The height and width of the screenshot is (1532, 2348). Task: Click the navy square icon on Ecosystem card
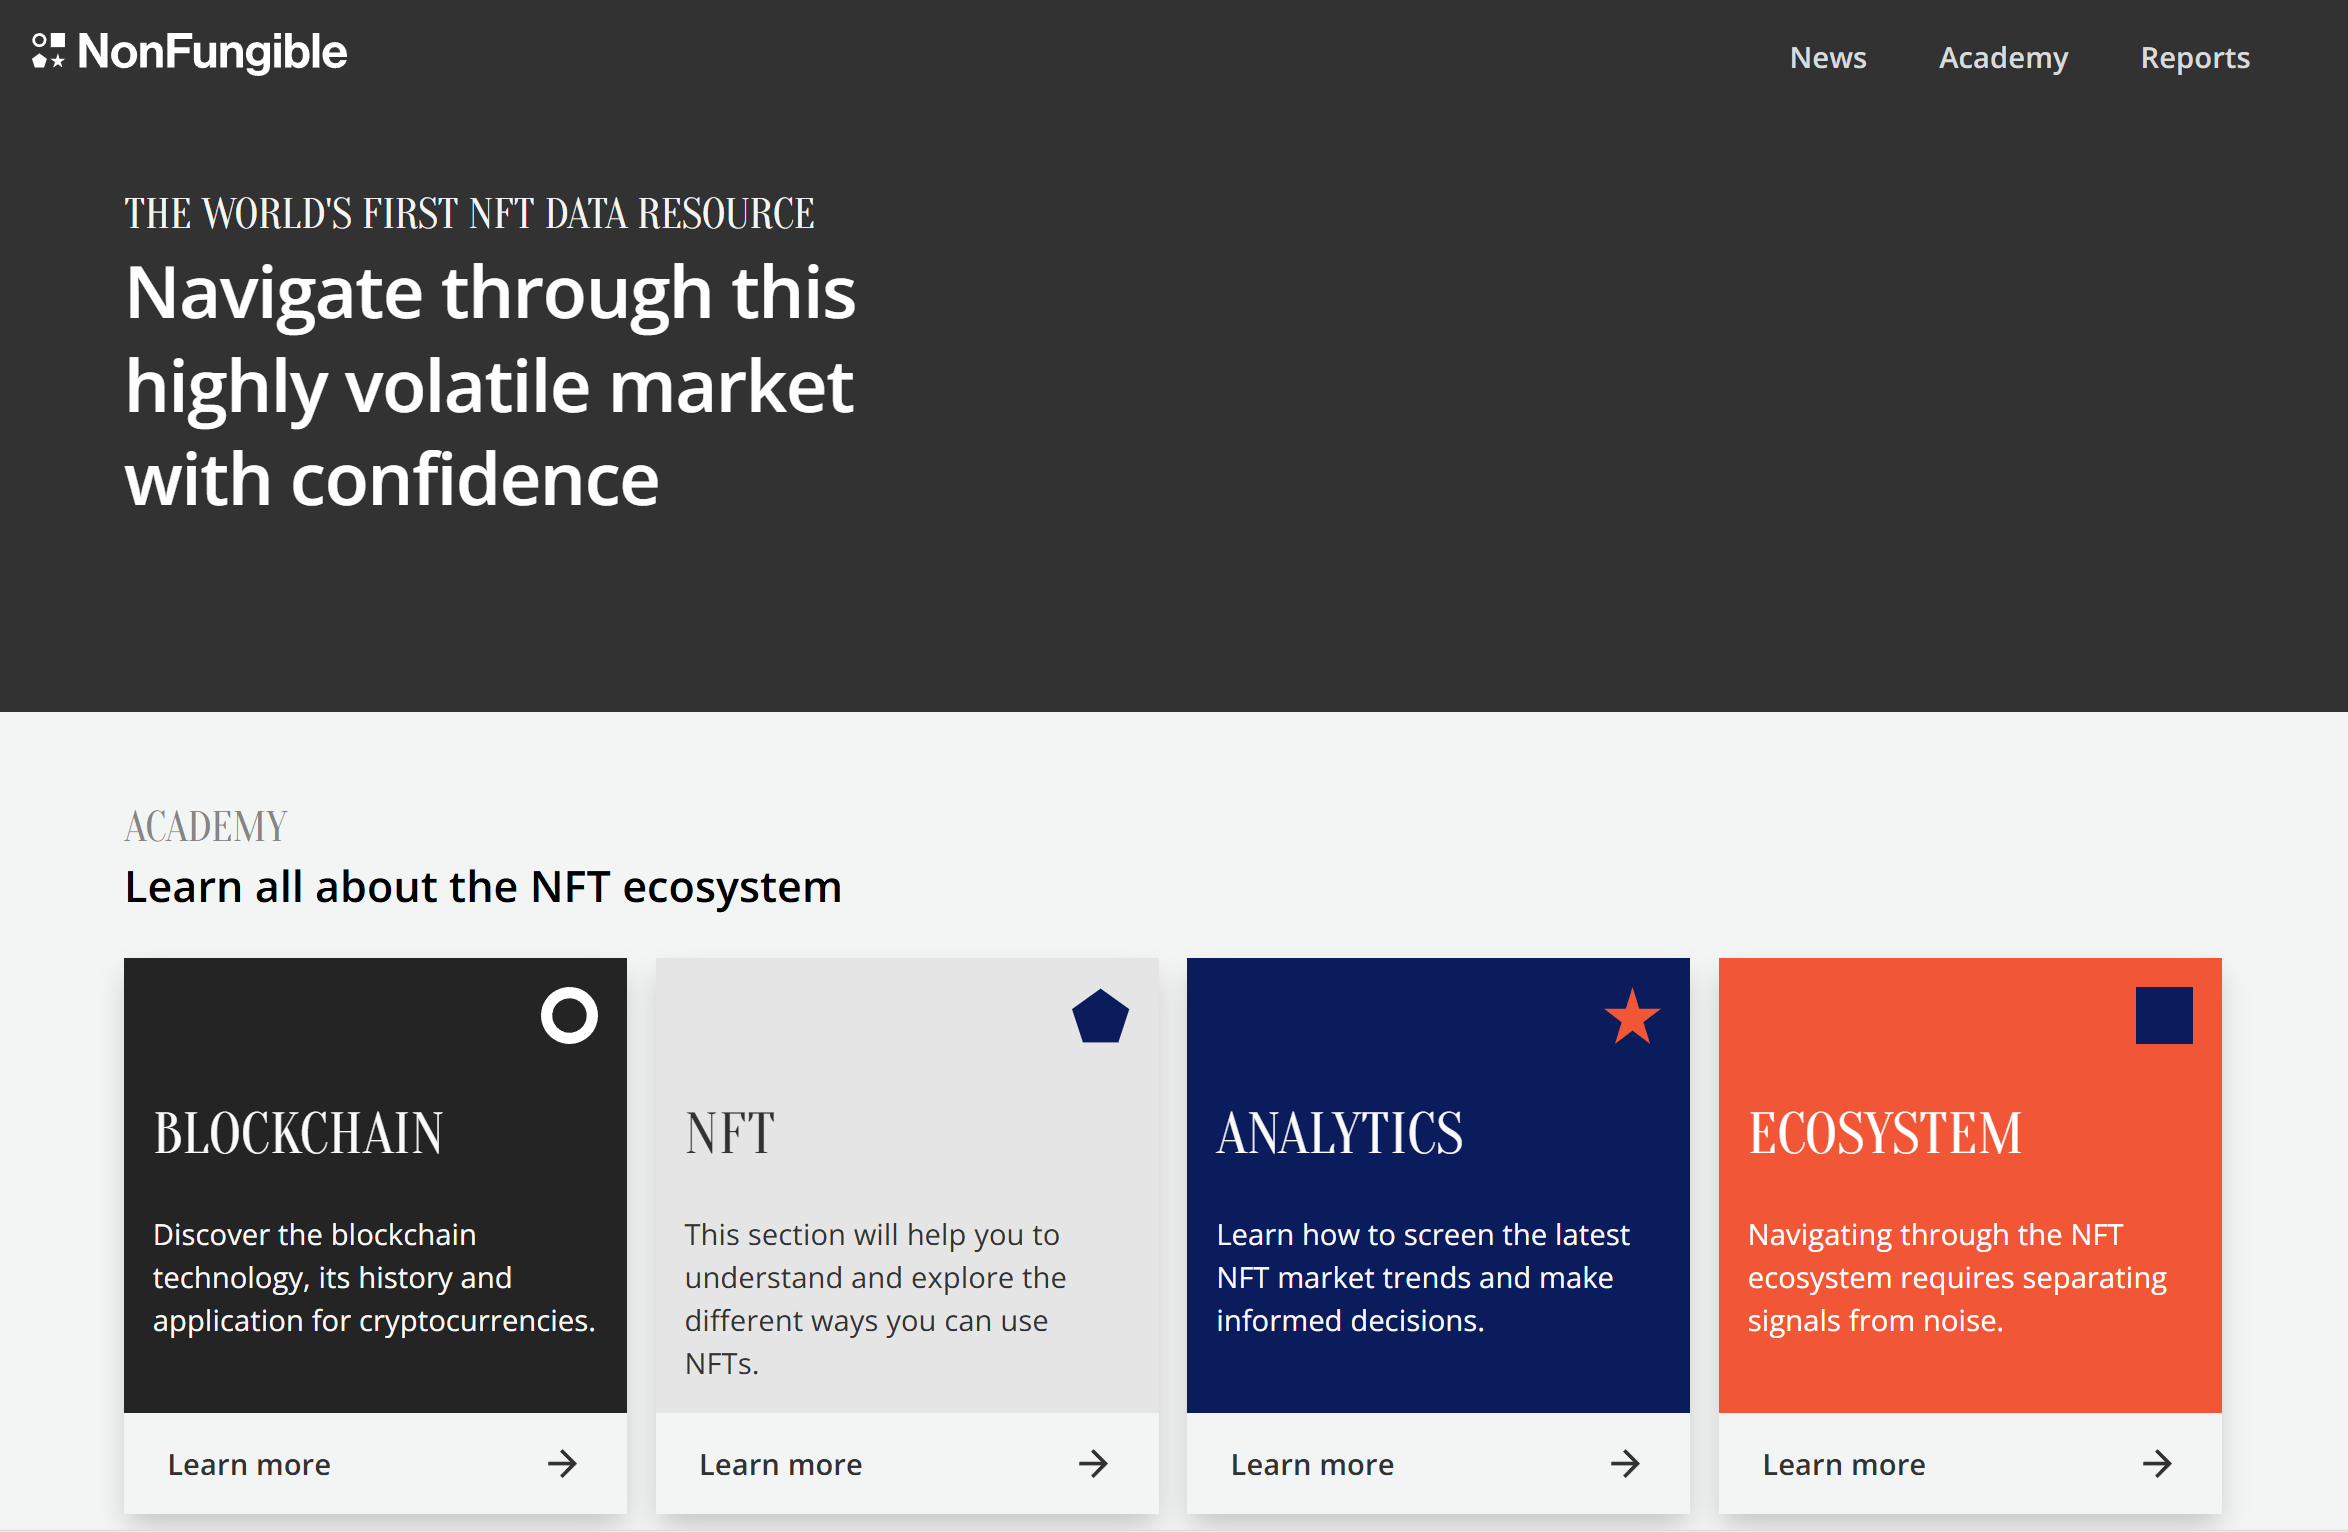pos(2164,1016)
